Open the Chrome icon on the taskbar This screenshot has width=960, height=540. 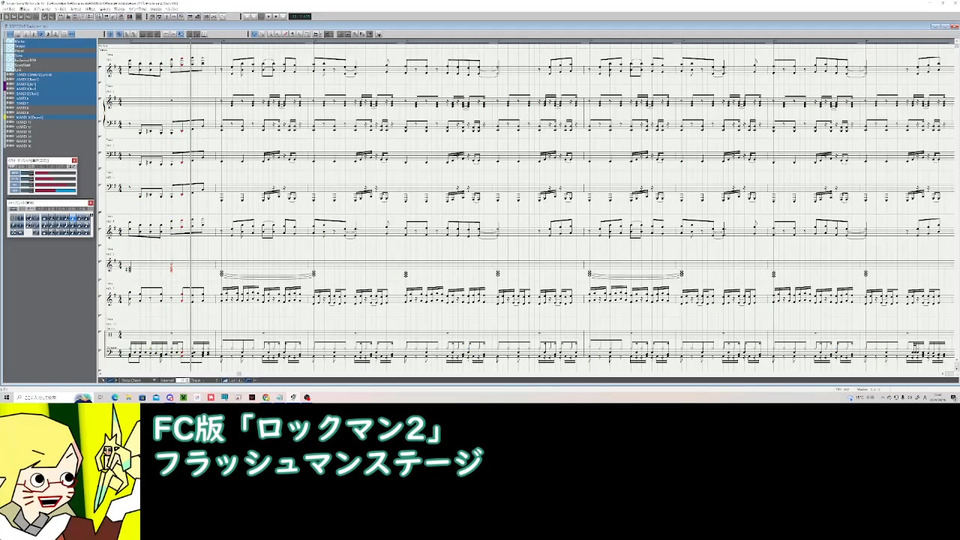click(266, 397)
